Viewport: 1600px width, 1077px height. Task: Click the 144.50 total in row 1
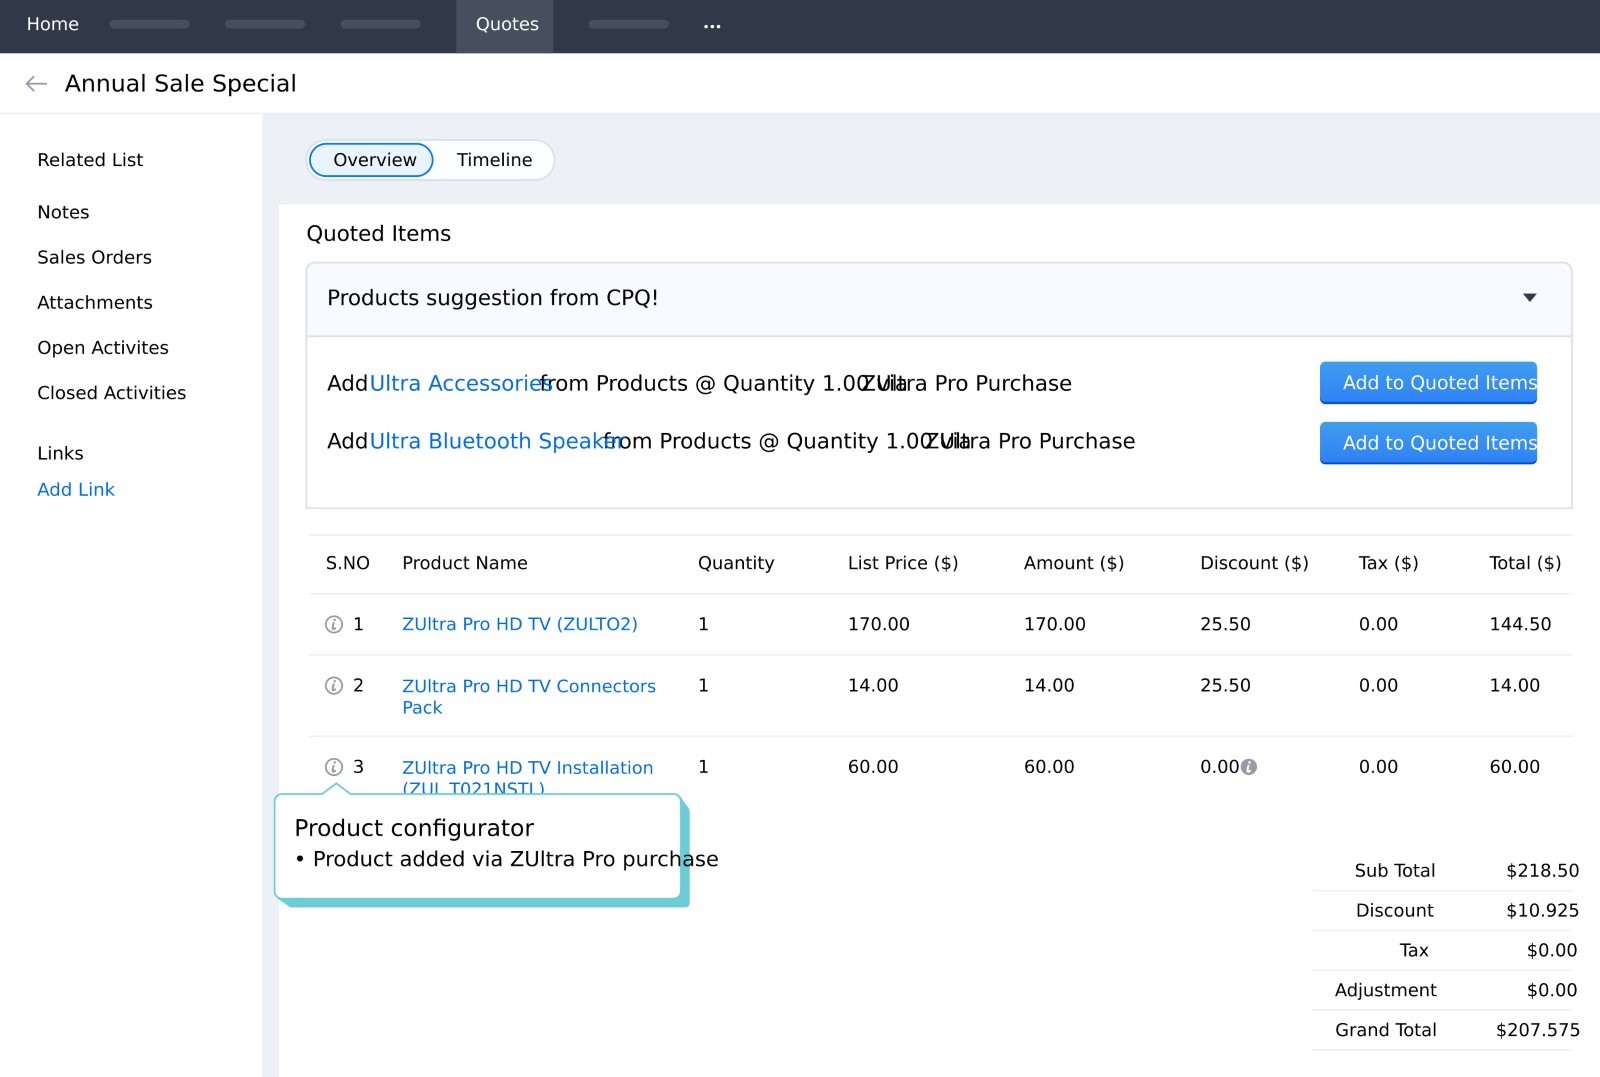click(x=1520, y=624)
